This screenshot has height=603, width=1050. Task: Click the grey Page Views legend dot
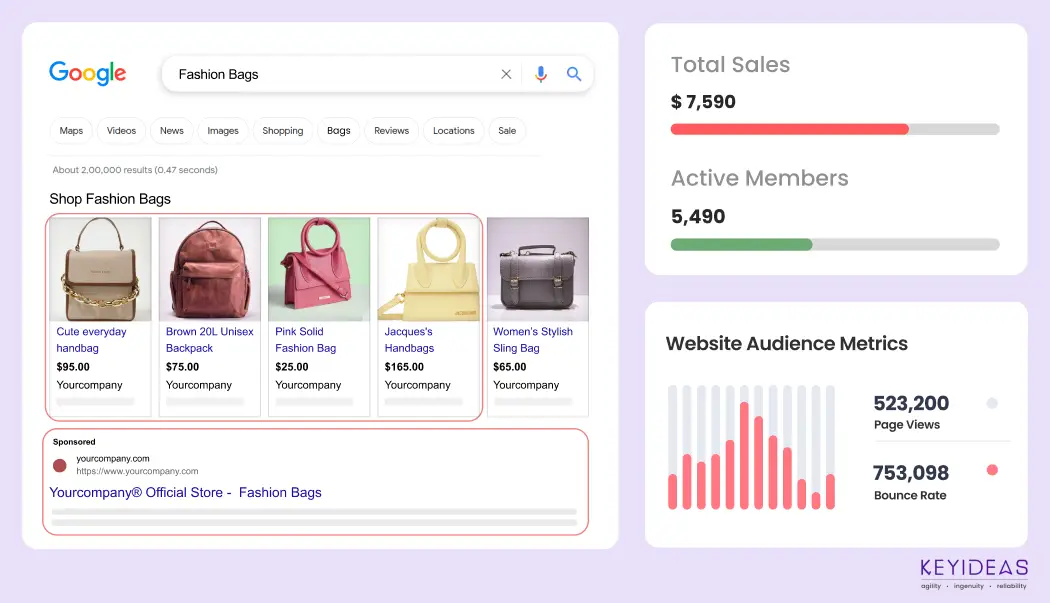(992, 403)
